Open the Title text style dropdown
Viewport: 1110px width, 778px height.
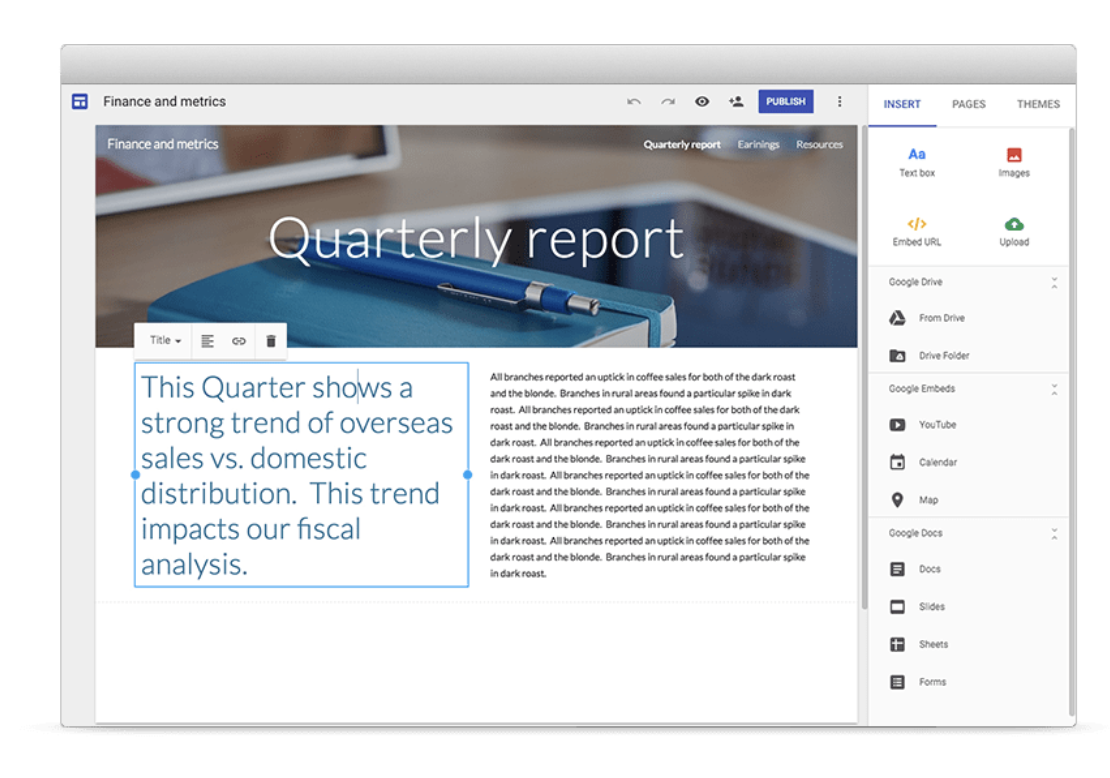tap(165, 341)
